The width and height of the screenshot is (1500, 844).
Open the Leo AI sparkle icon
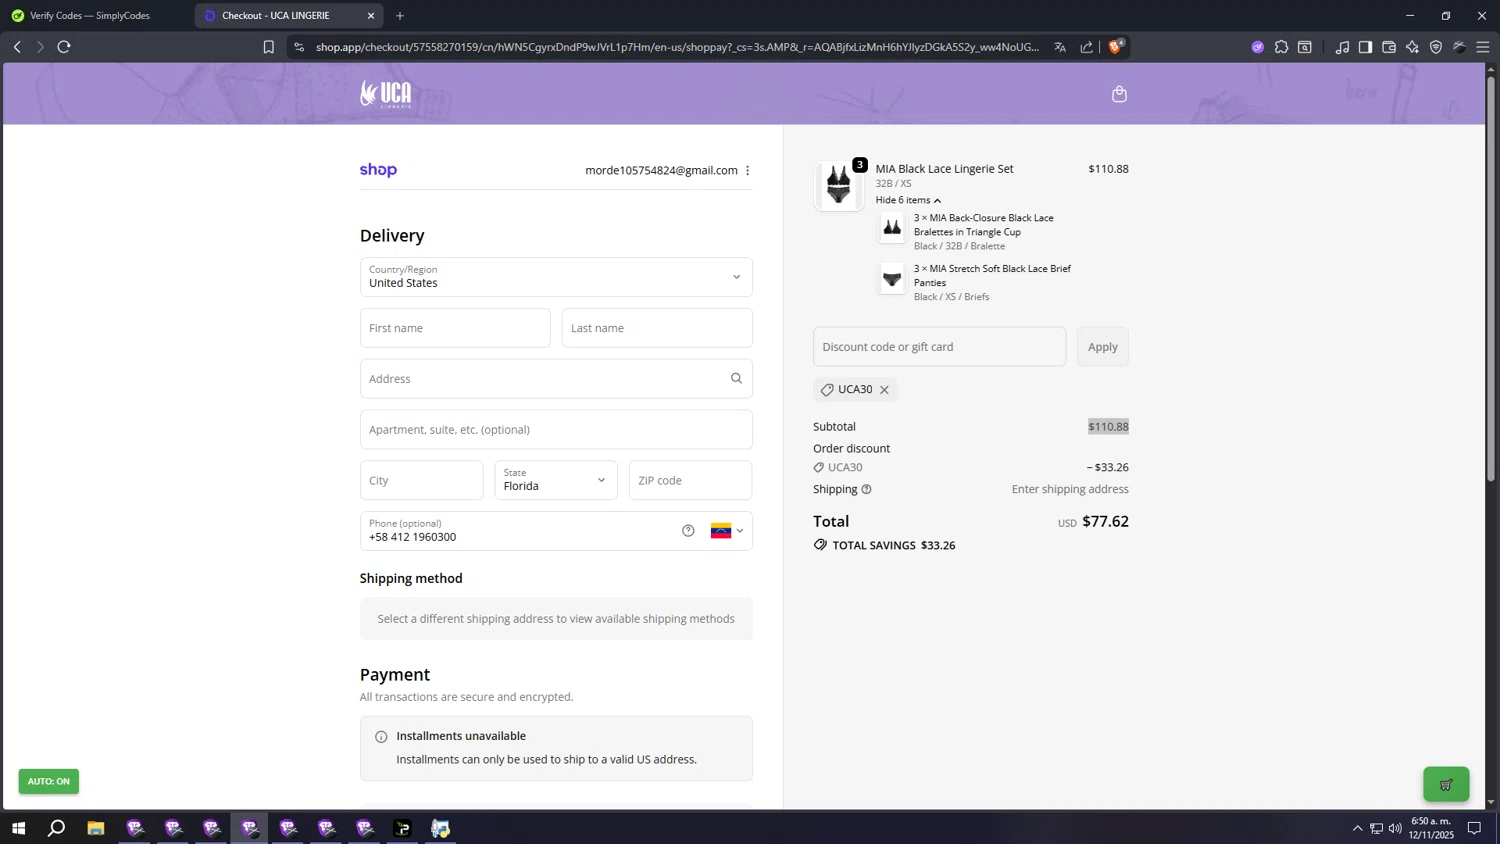[1412, 47]
